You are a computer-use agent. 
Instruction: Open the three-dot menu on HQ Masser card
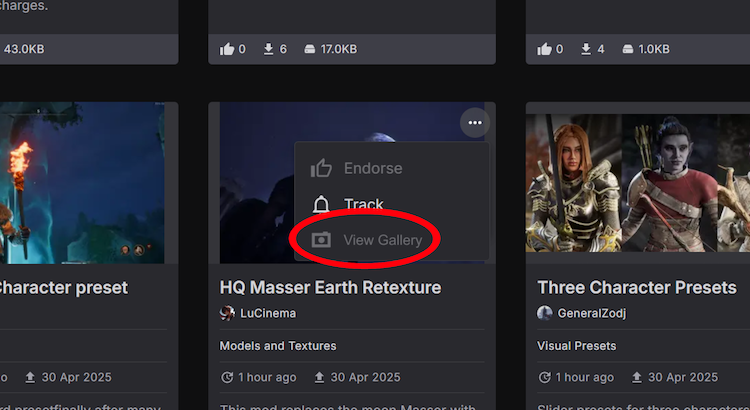coord(475,123)
